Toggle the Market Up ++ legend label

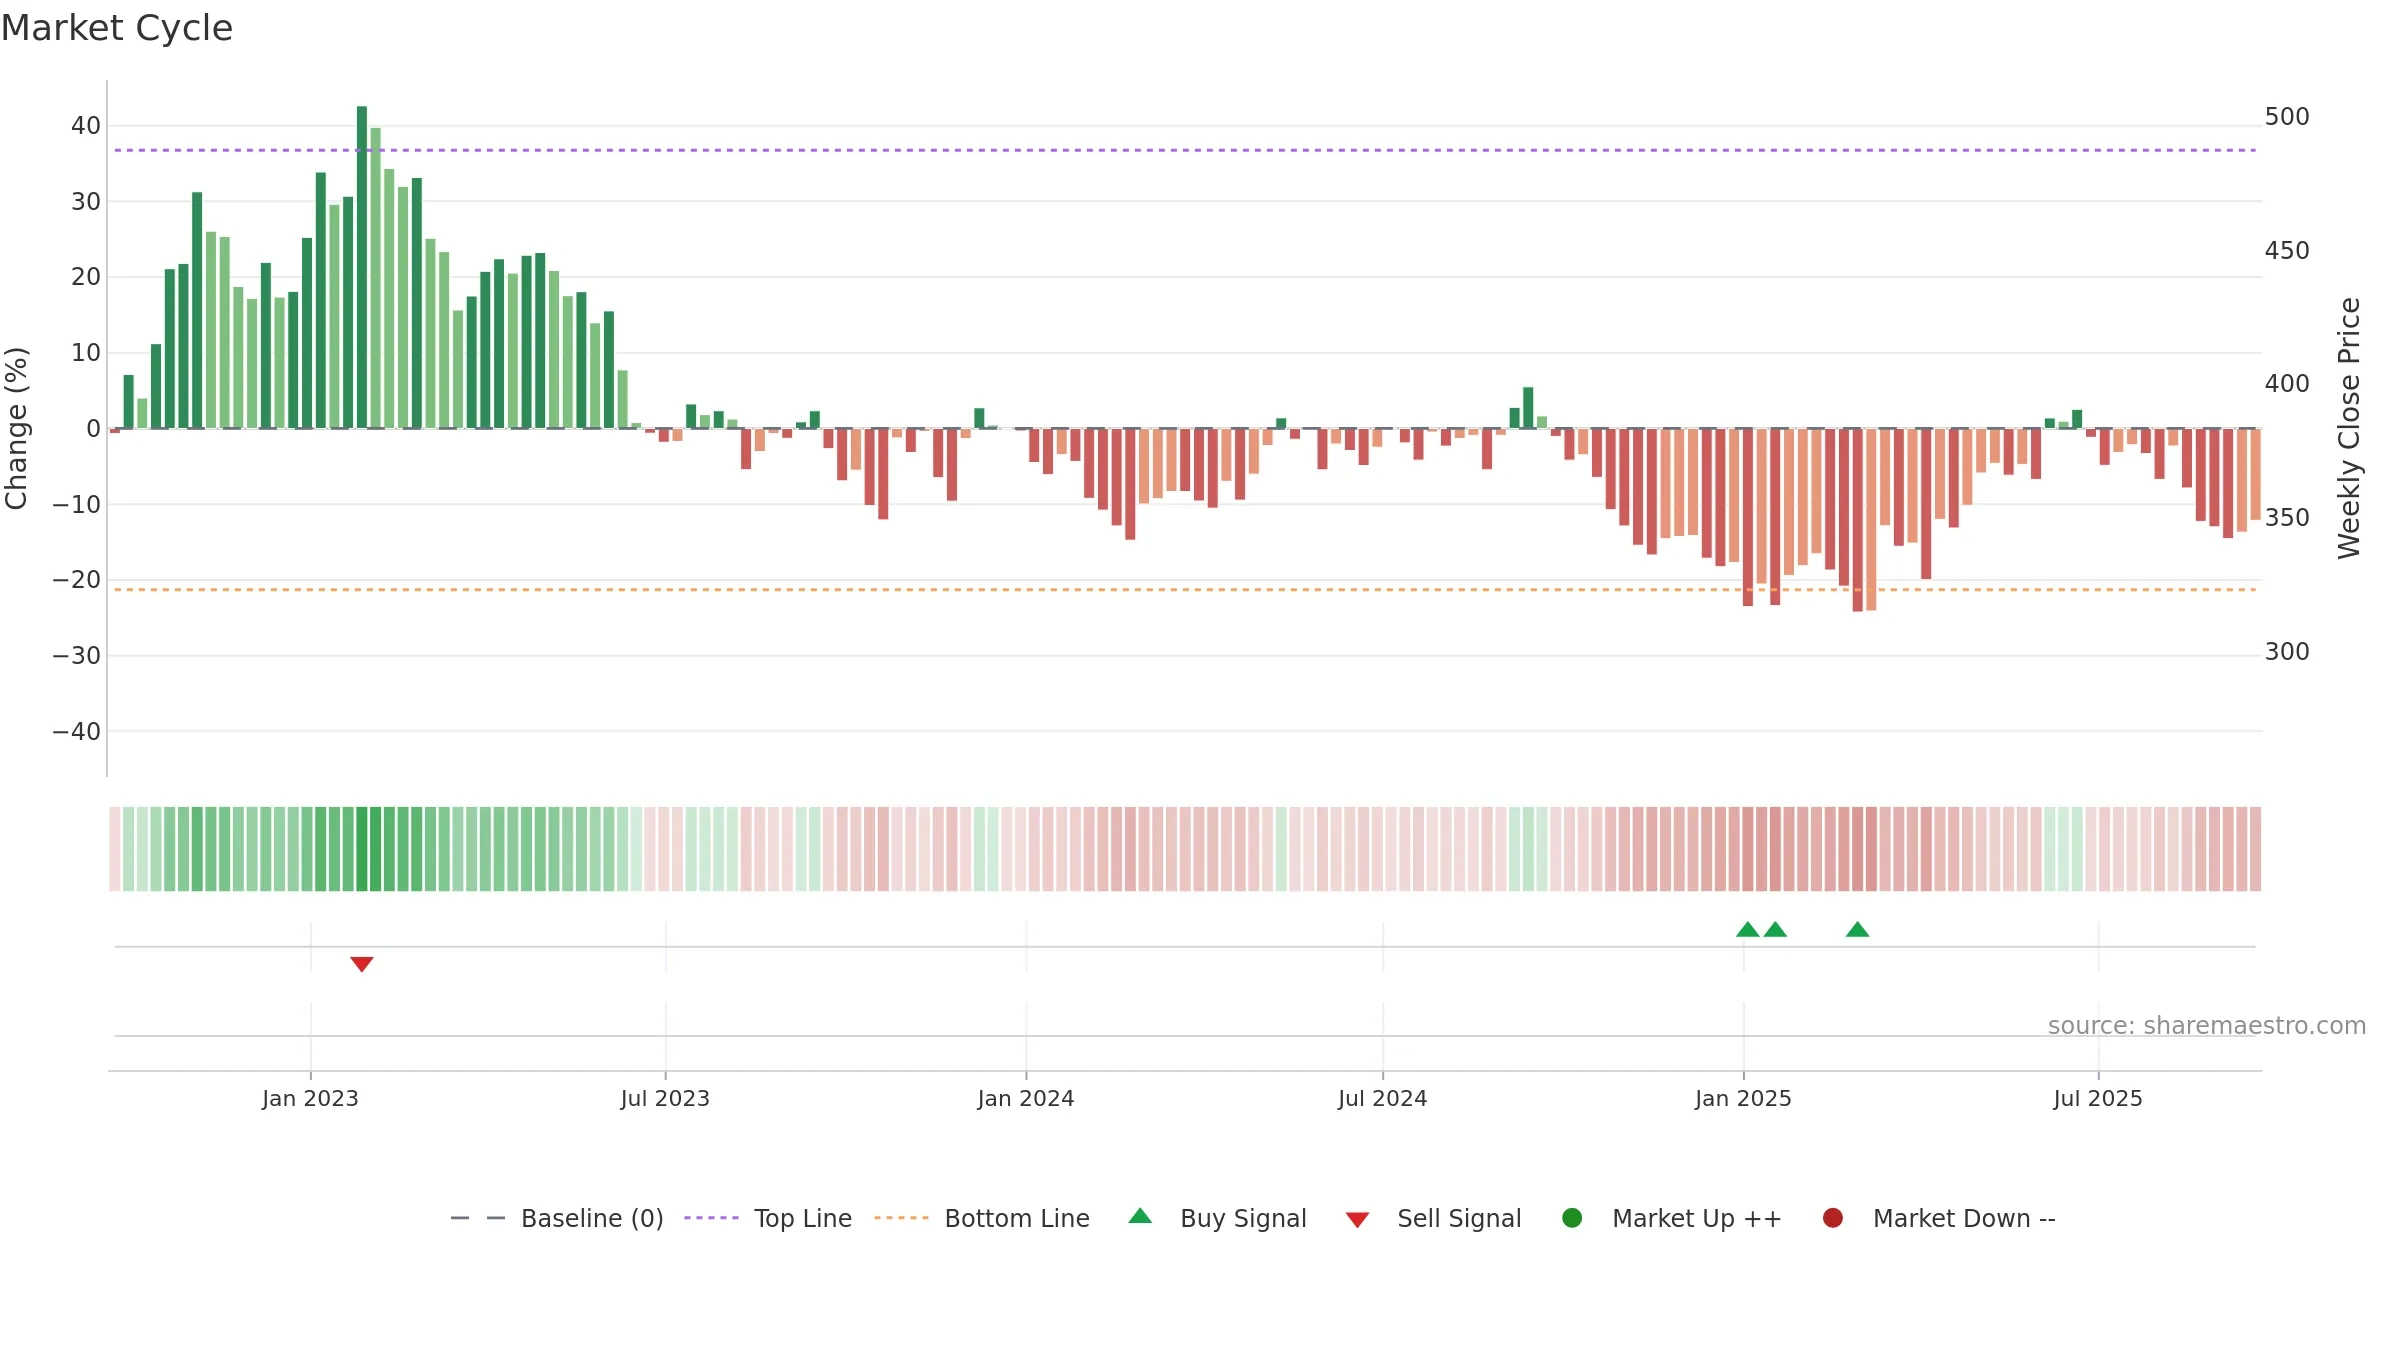pos(1697,1218)
